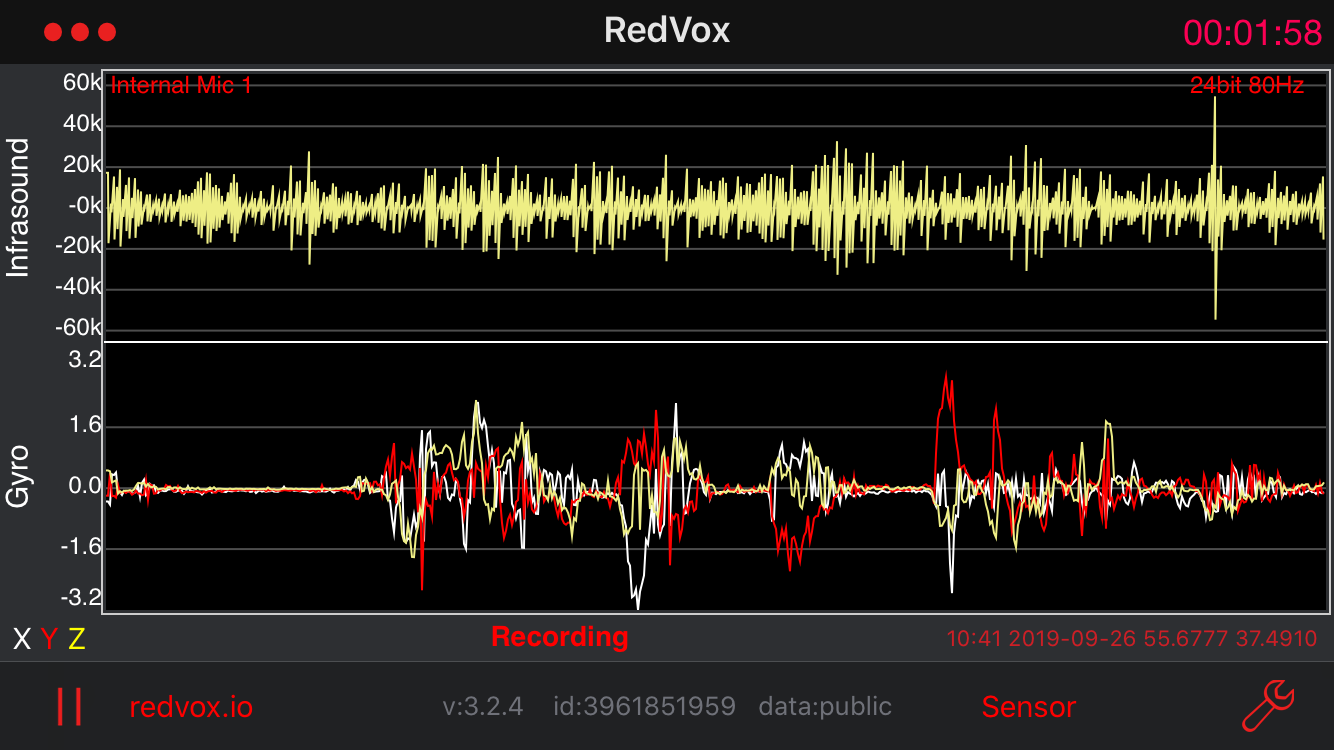Tap the timestamp and coordinates readout
The height and width of the screenshot is (750, 1334).
coord(1132,638)
